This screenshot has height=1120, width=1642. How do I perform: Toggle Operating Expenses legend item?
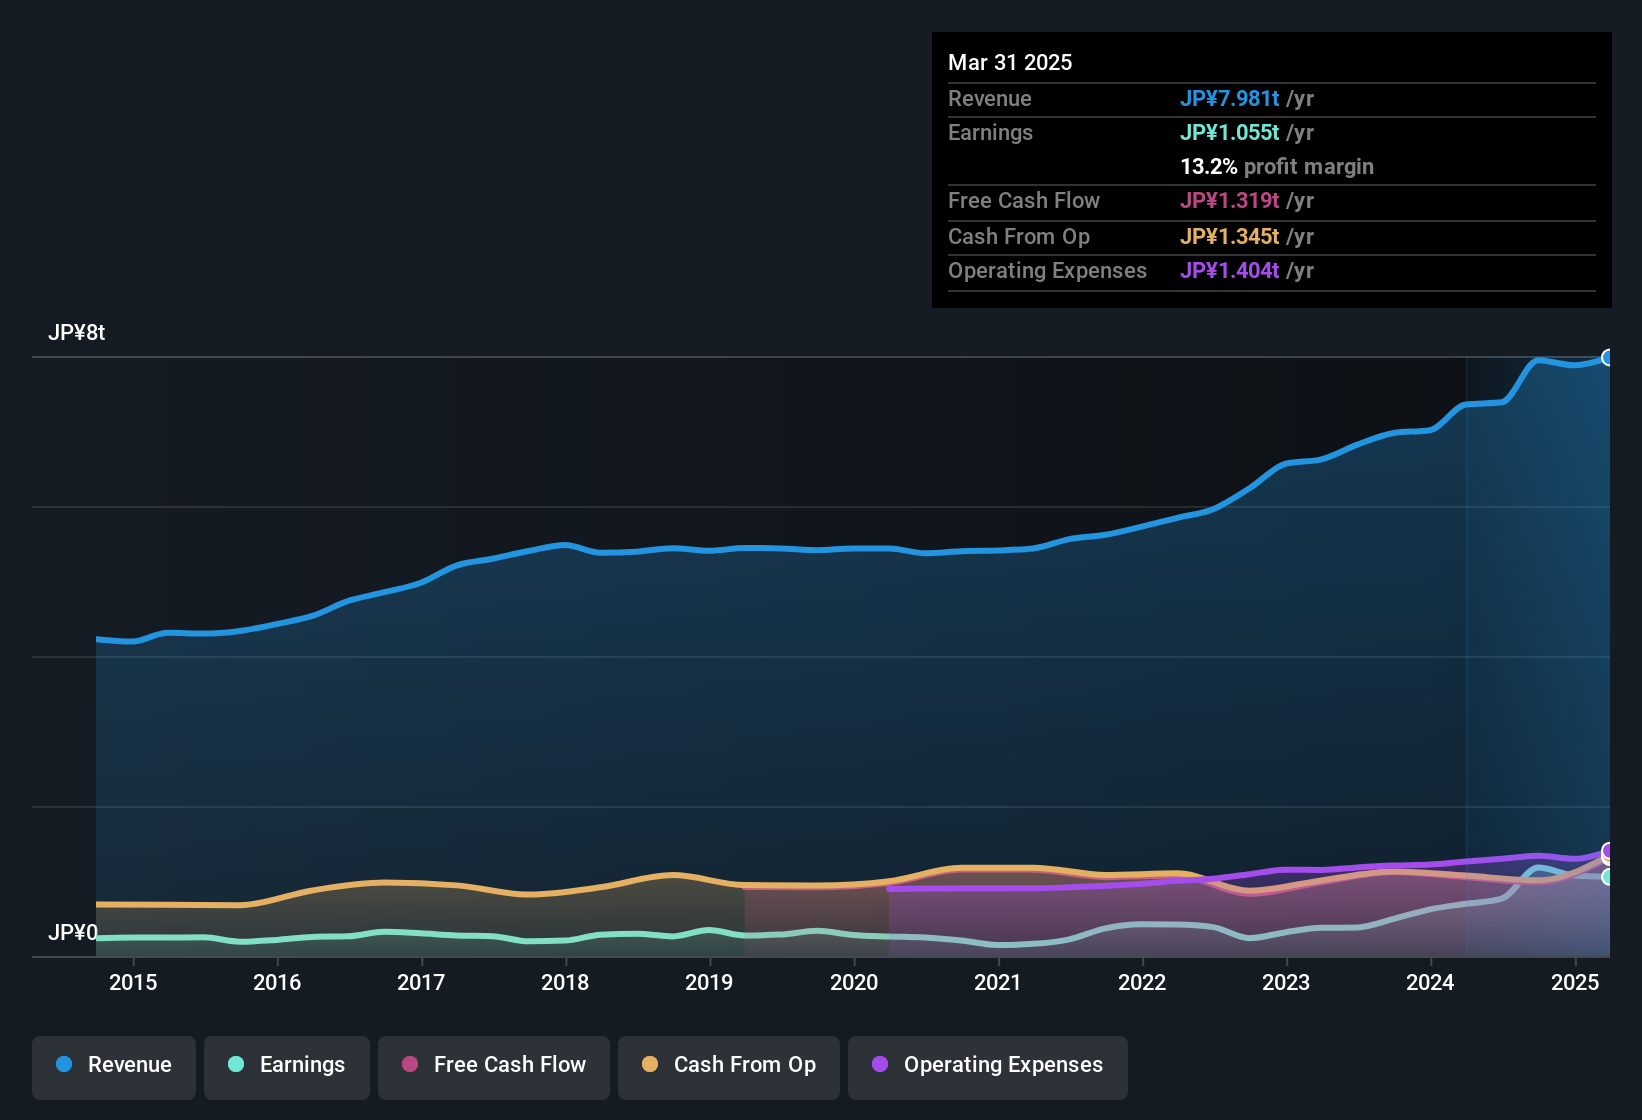coord(987,1066)
